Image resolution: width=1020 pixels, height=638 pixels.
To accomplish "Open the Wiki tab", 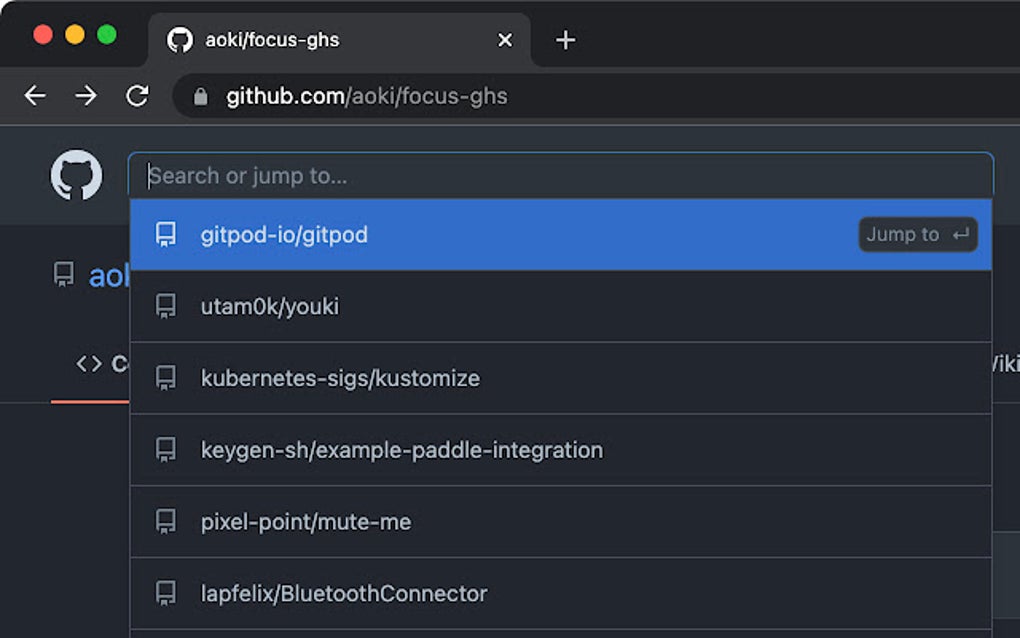I will [1010, 364].
